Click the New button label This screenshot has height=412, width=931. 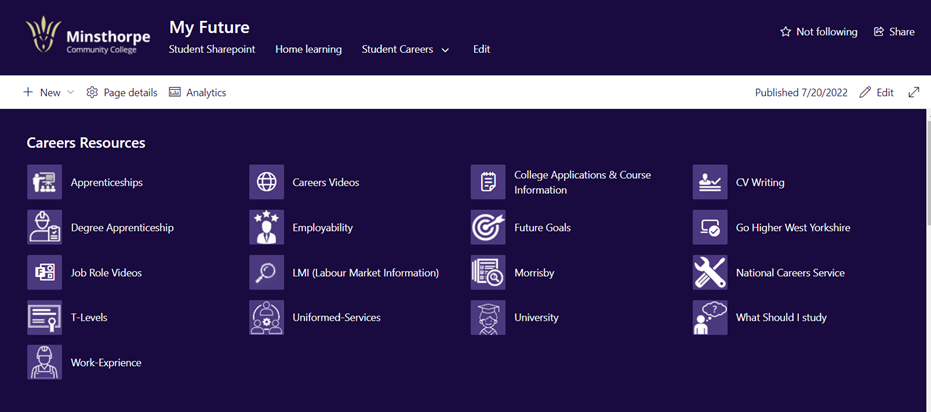tap(50, 93)
